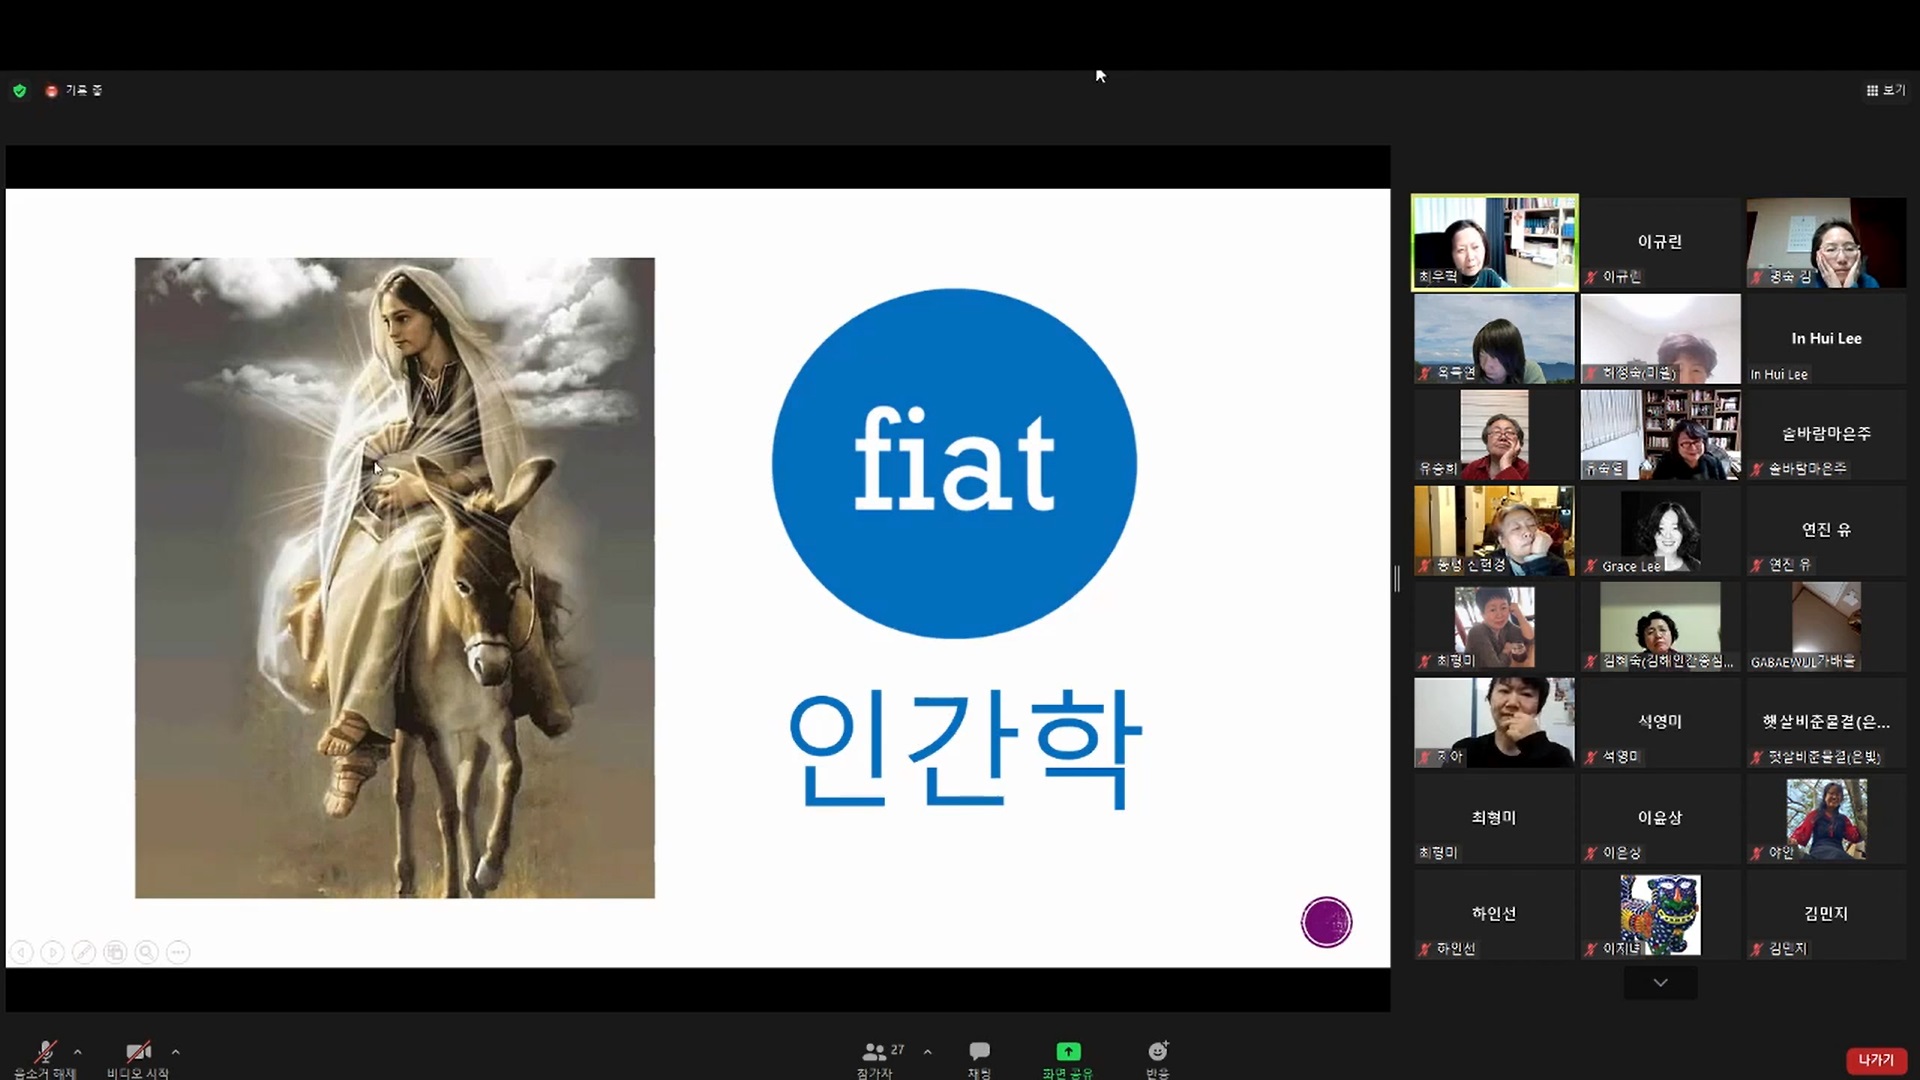The height and width of the screenshot is (1080, 1920).
Task: Select the tile with colorful tiger avatar
Action: pos(1660,915)
